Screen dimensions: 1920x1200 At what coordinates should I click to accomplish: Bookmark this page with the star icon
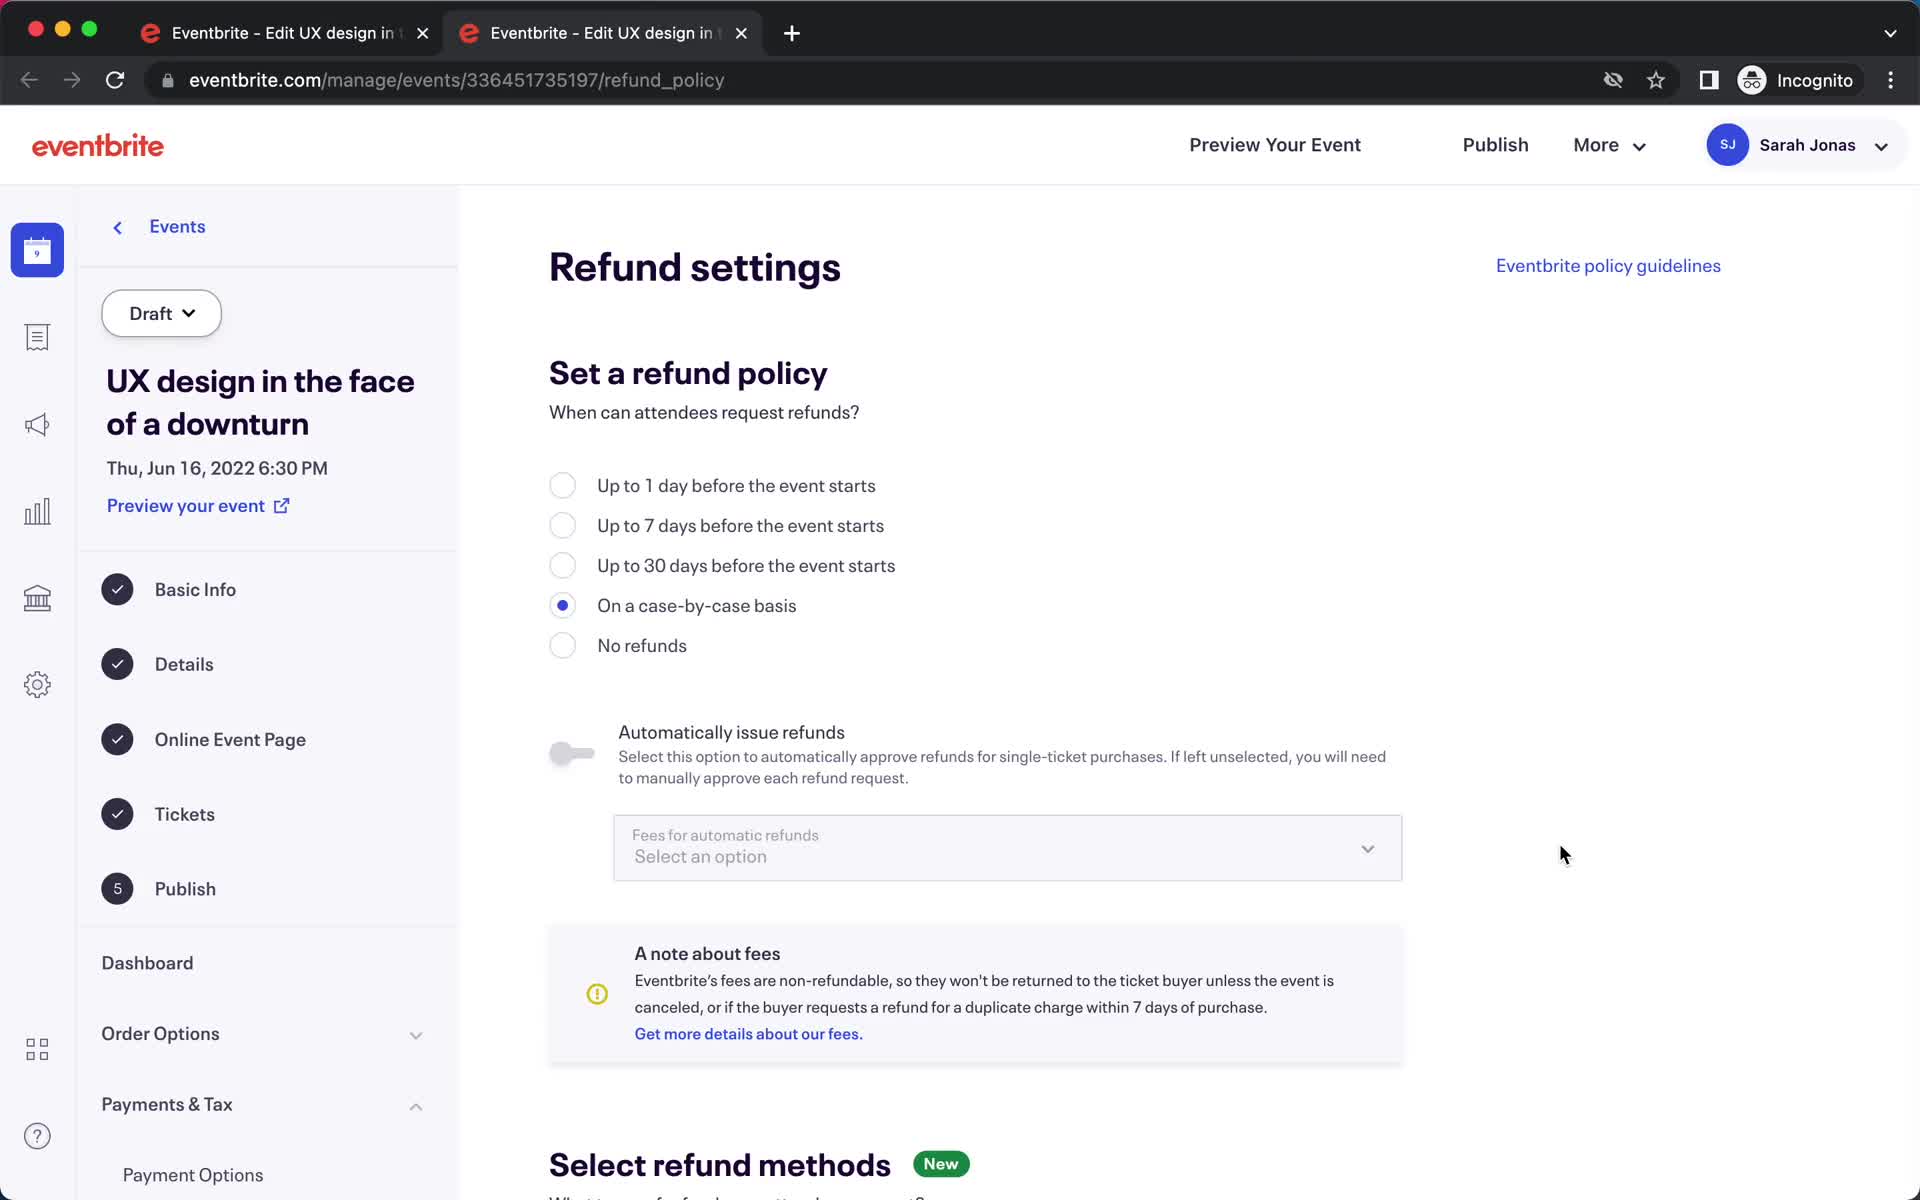1656,80
